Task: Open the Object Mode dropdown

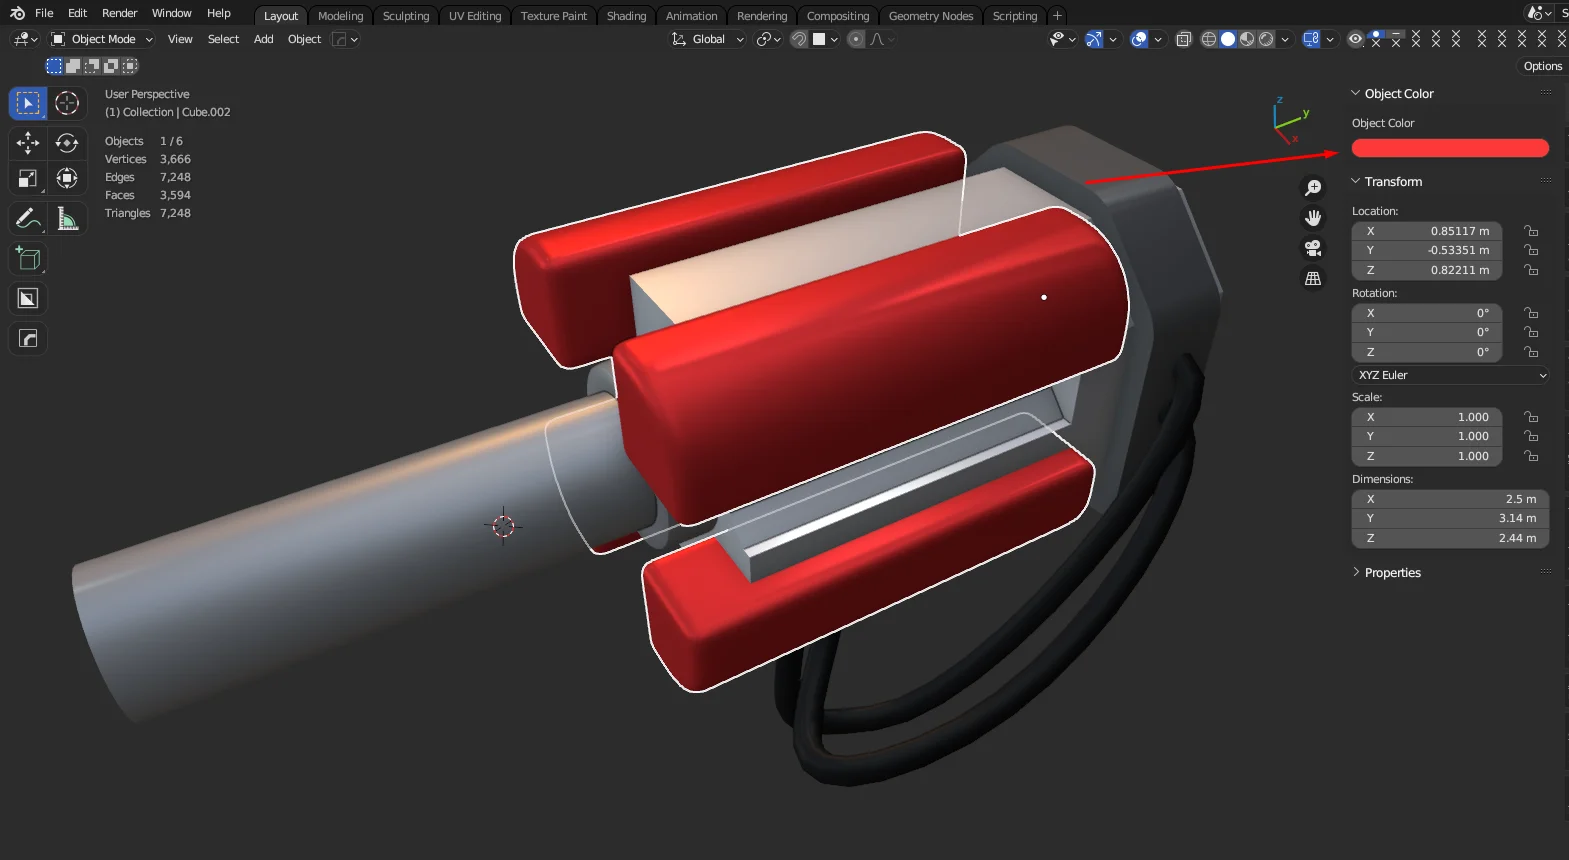Action: (x=102, y=39)
